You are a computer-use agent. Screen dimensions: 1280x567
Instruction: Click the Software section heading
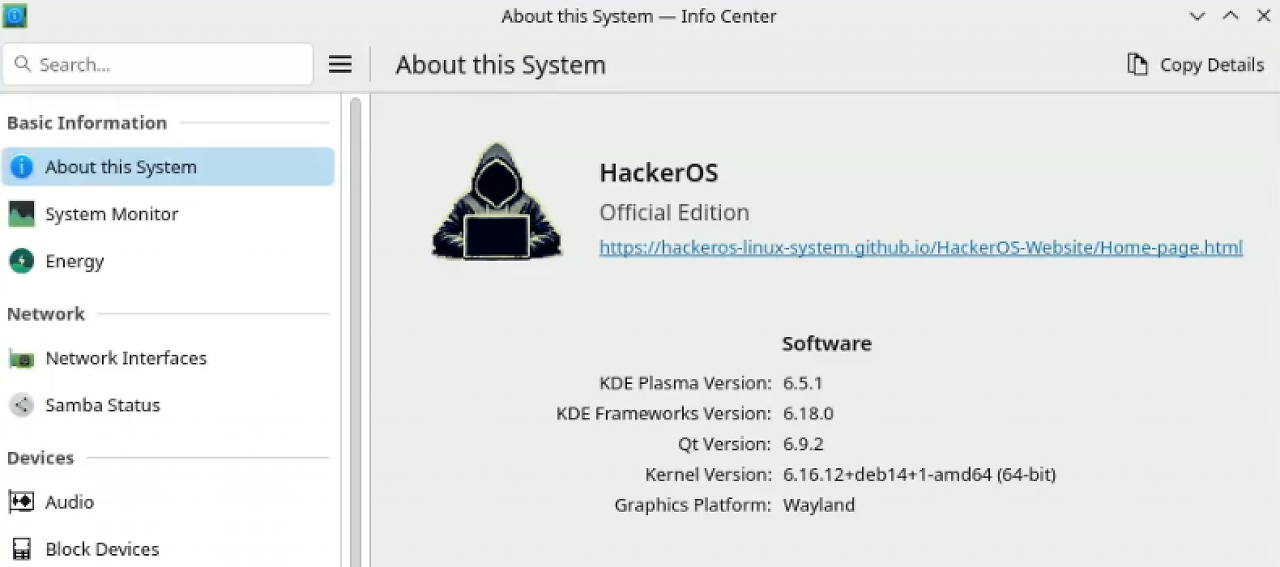tap(826, 344)
